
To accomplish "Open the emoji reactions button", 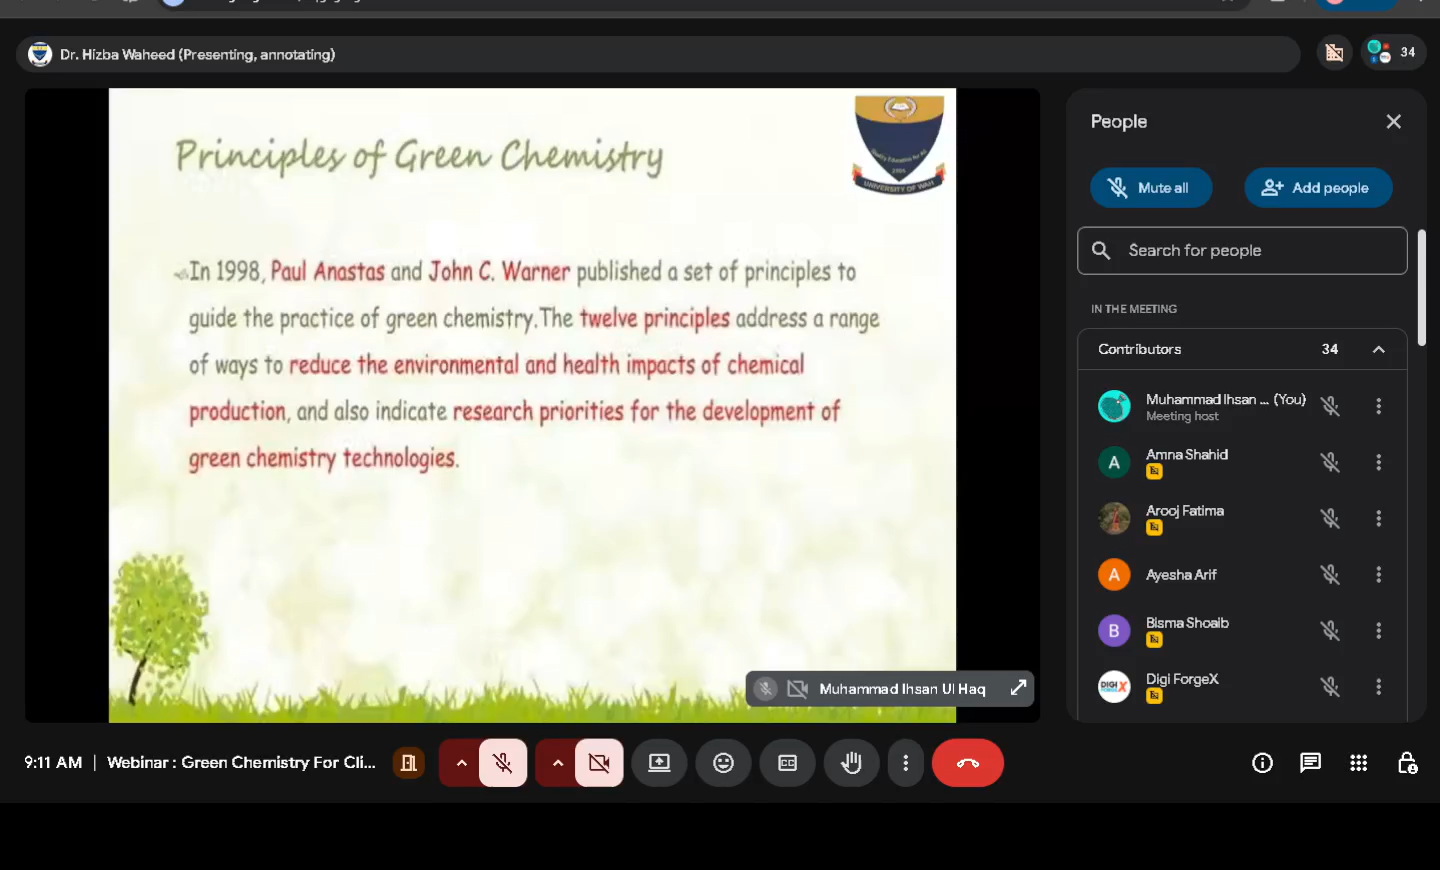I will tap(723, 763).
